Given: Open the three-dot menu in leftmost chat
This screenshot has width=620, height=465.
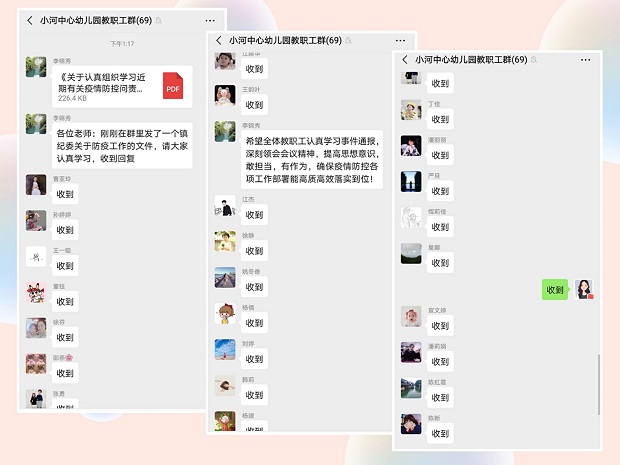Looking at the screenshot, I should pyautogui.click(x=209, y=20).
